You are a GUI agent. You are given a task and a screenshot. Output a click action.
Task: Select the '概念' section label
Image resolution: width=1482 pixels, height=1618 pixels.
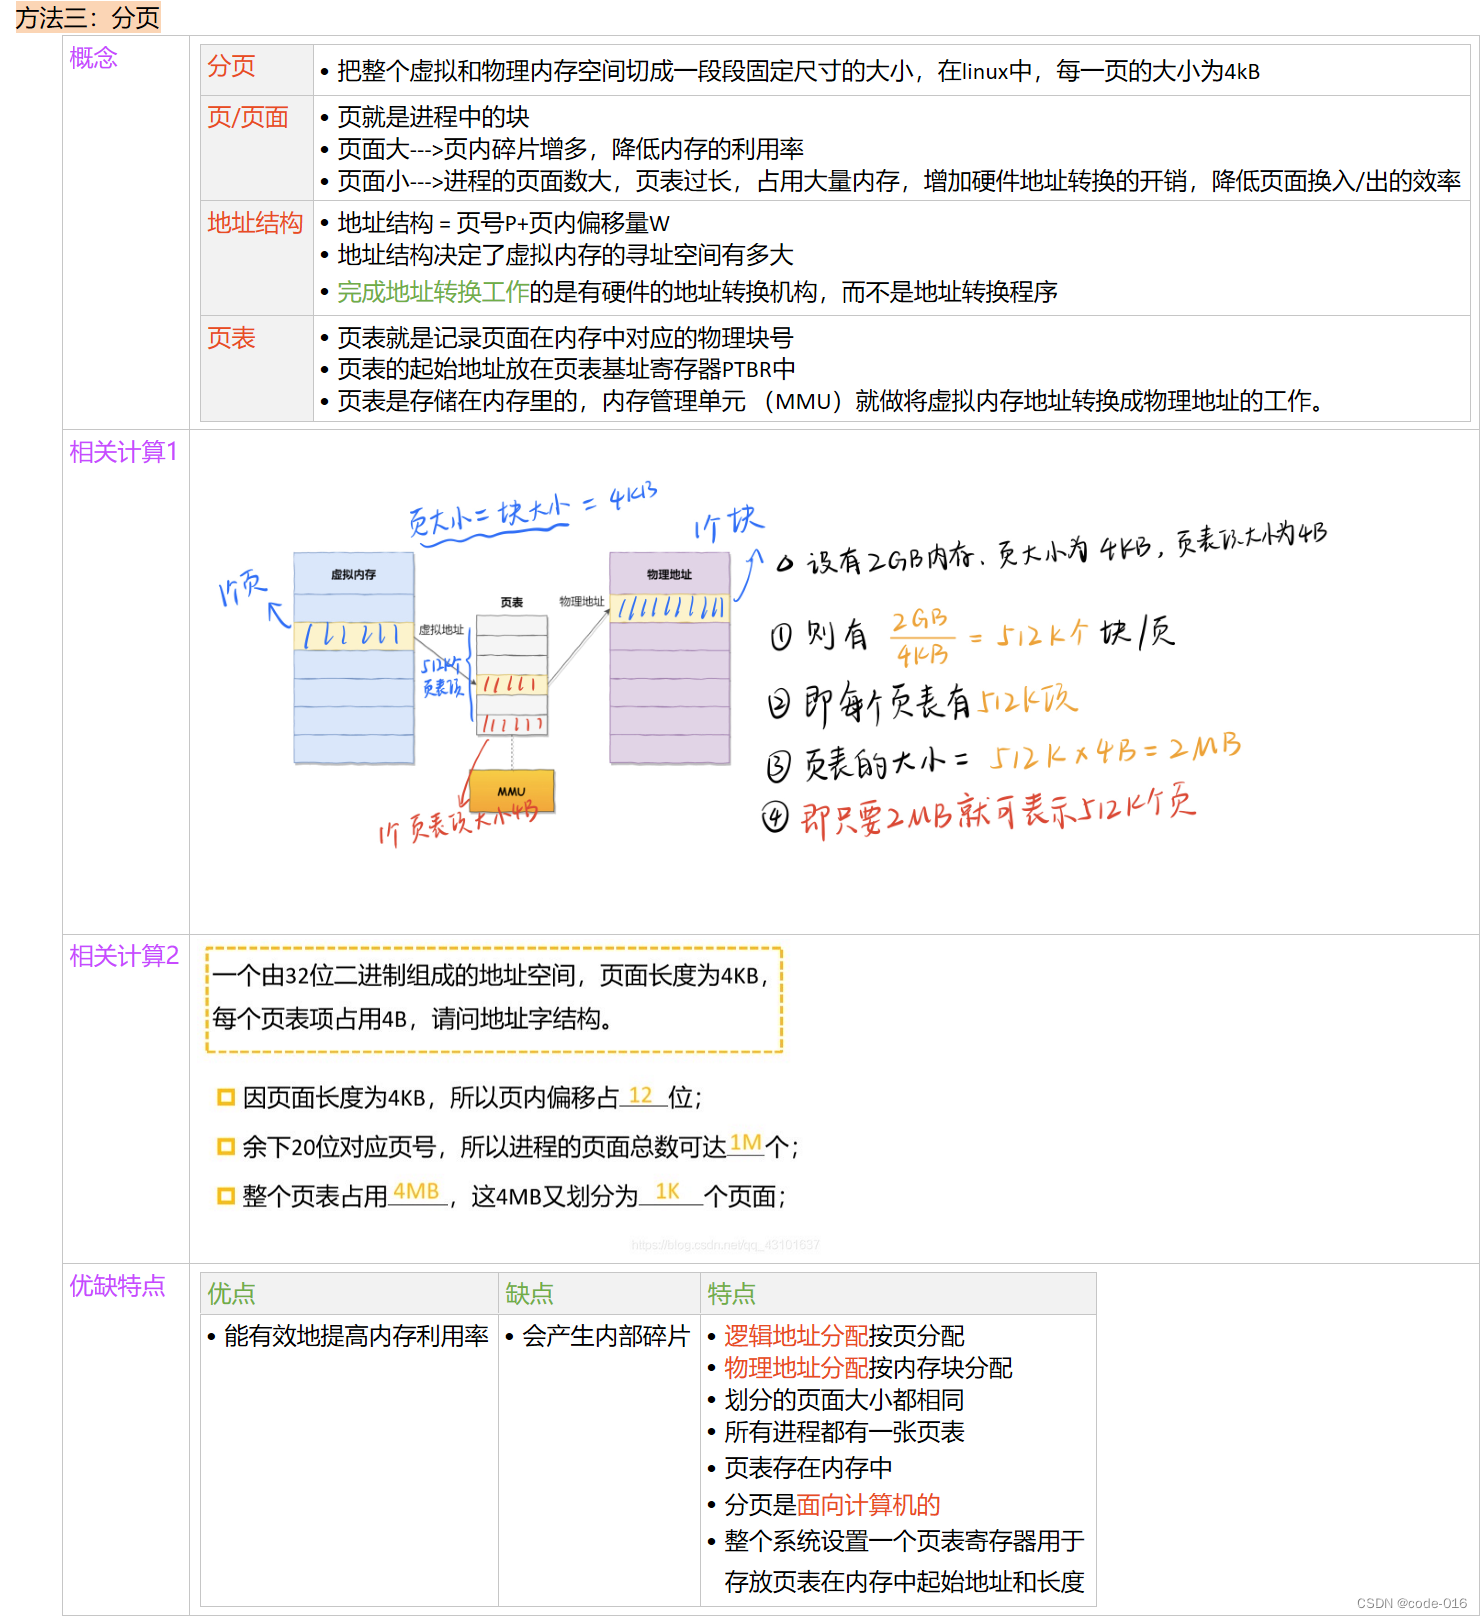click(93, 58)
